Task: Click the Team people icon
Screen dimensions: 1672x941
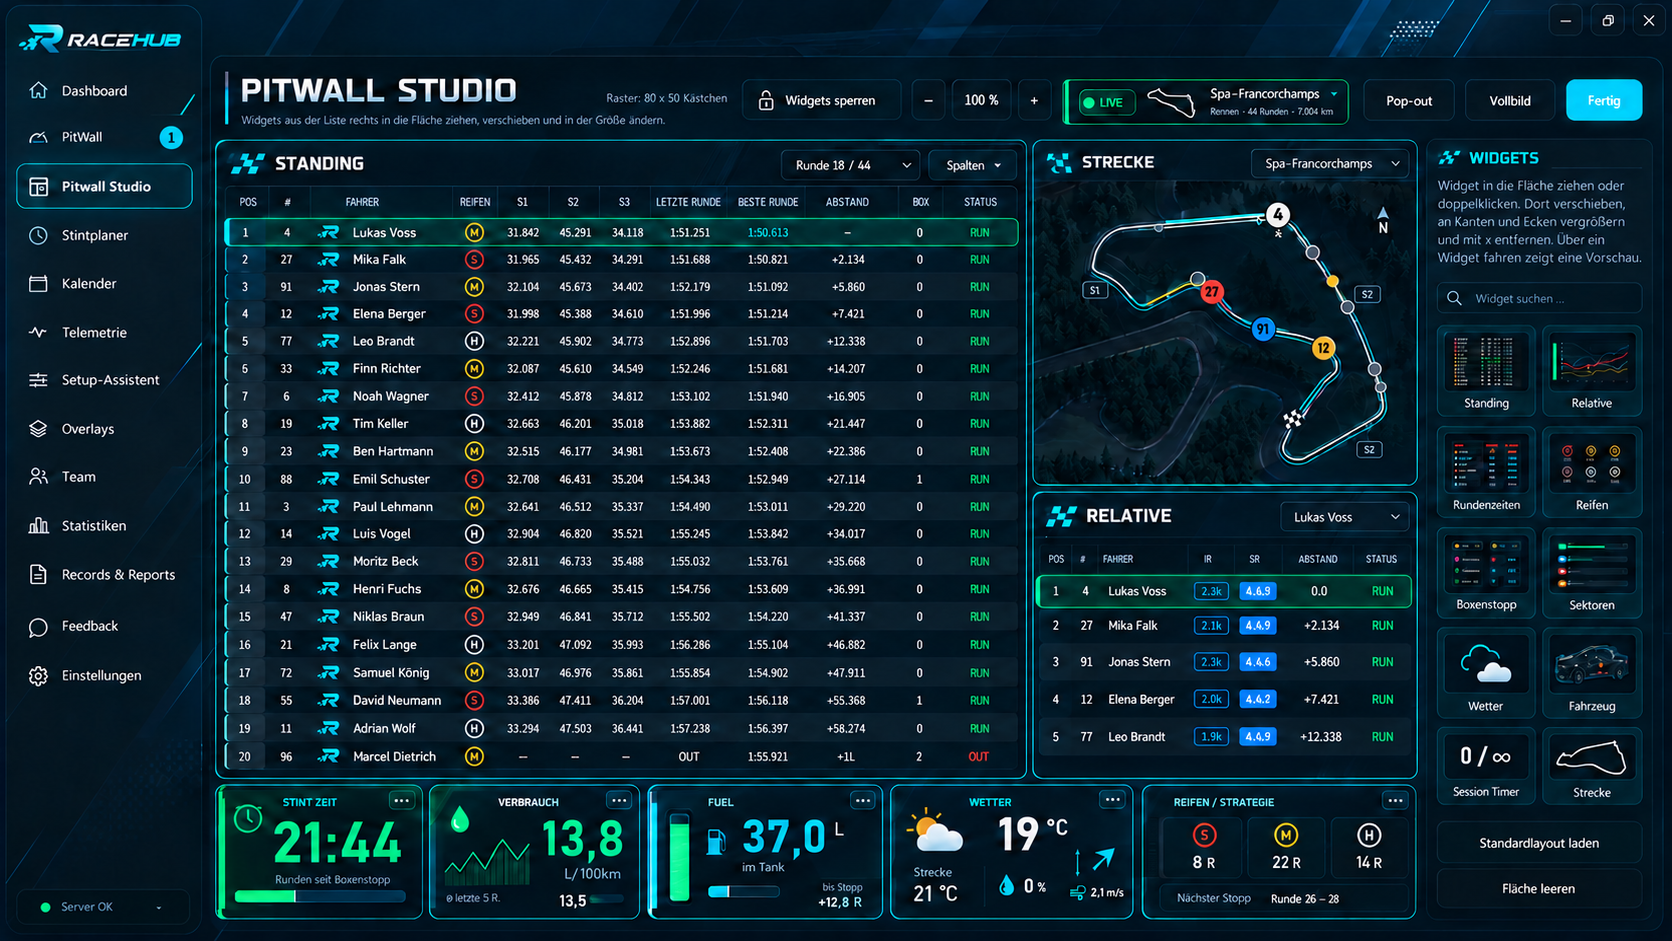Action: pyautogui.click(x=38, y=477)
